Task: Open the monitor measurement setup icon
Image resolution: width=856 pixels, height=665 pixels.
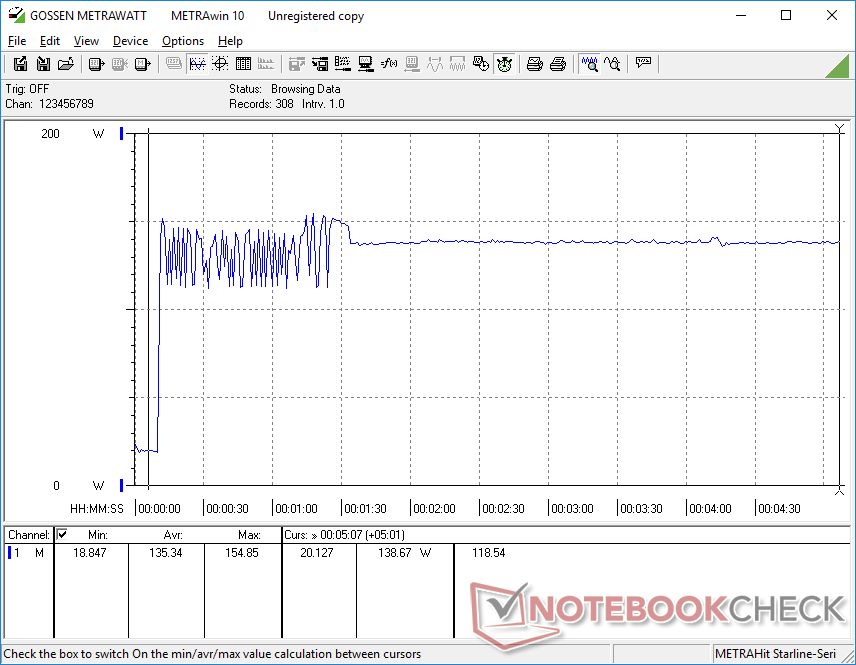Action: tap(366, 64)
